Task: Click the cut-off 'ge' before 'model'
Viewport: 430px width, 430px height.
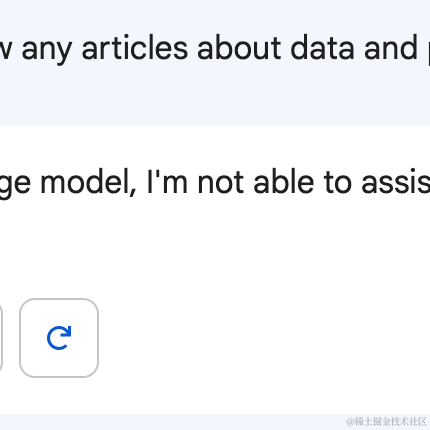Action: coord(15,185)
